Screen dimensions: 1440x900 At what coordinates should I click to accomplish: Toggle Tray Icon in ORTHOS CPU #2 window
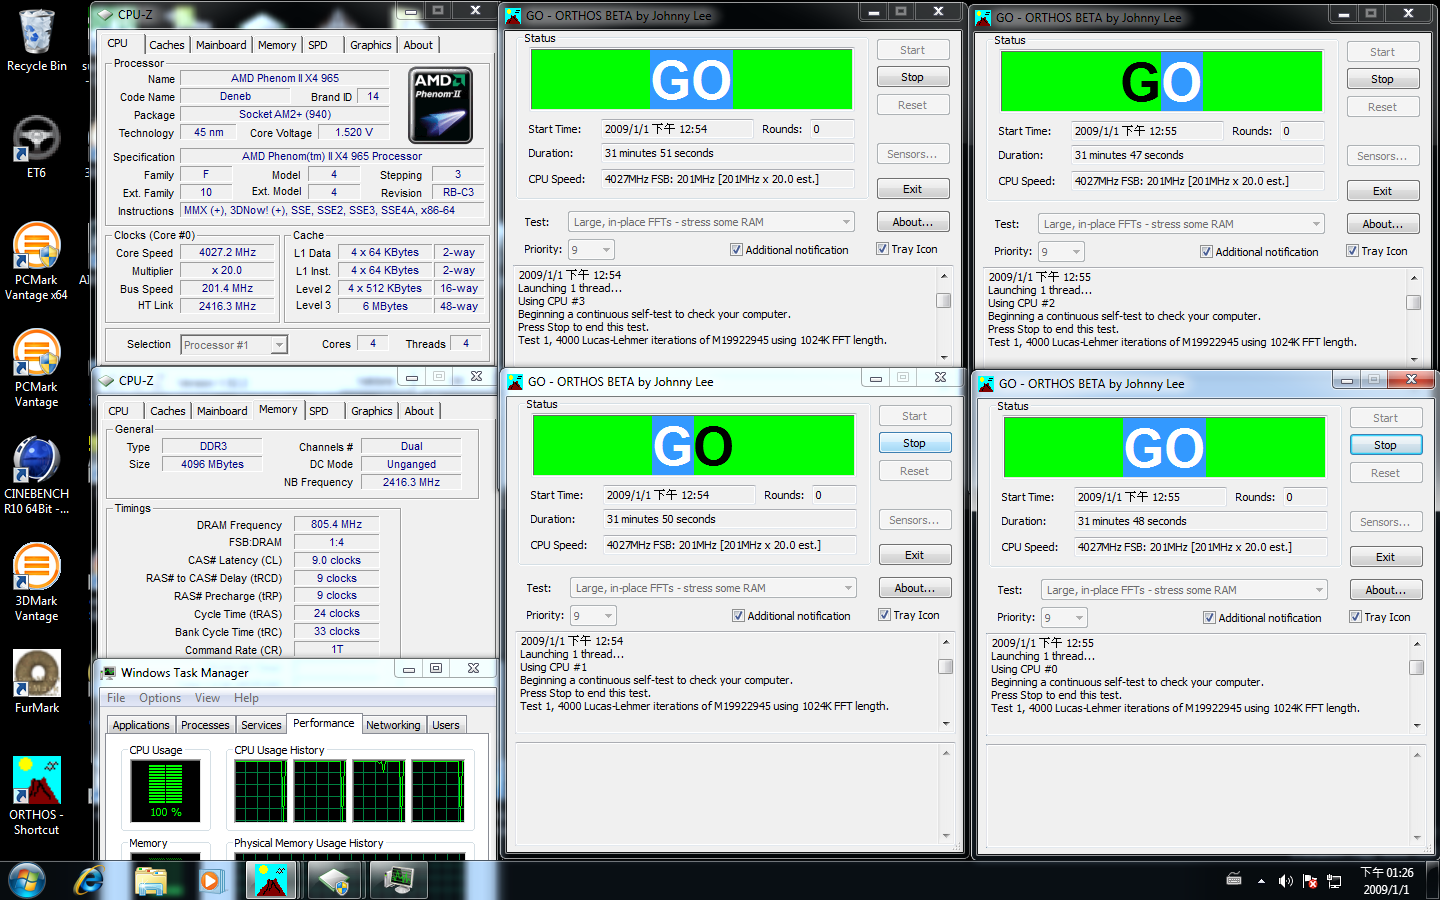[1352, 251]
